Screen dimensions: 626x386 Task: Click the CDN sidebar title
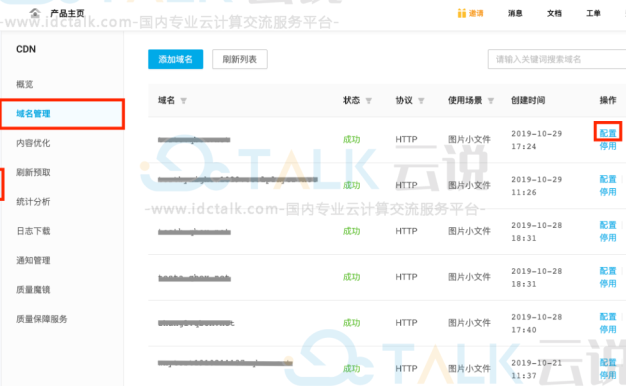26,49
